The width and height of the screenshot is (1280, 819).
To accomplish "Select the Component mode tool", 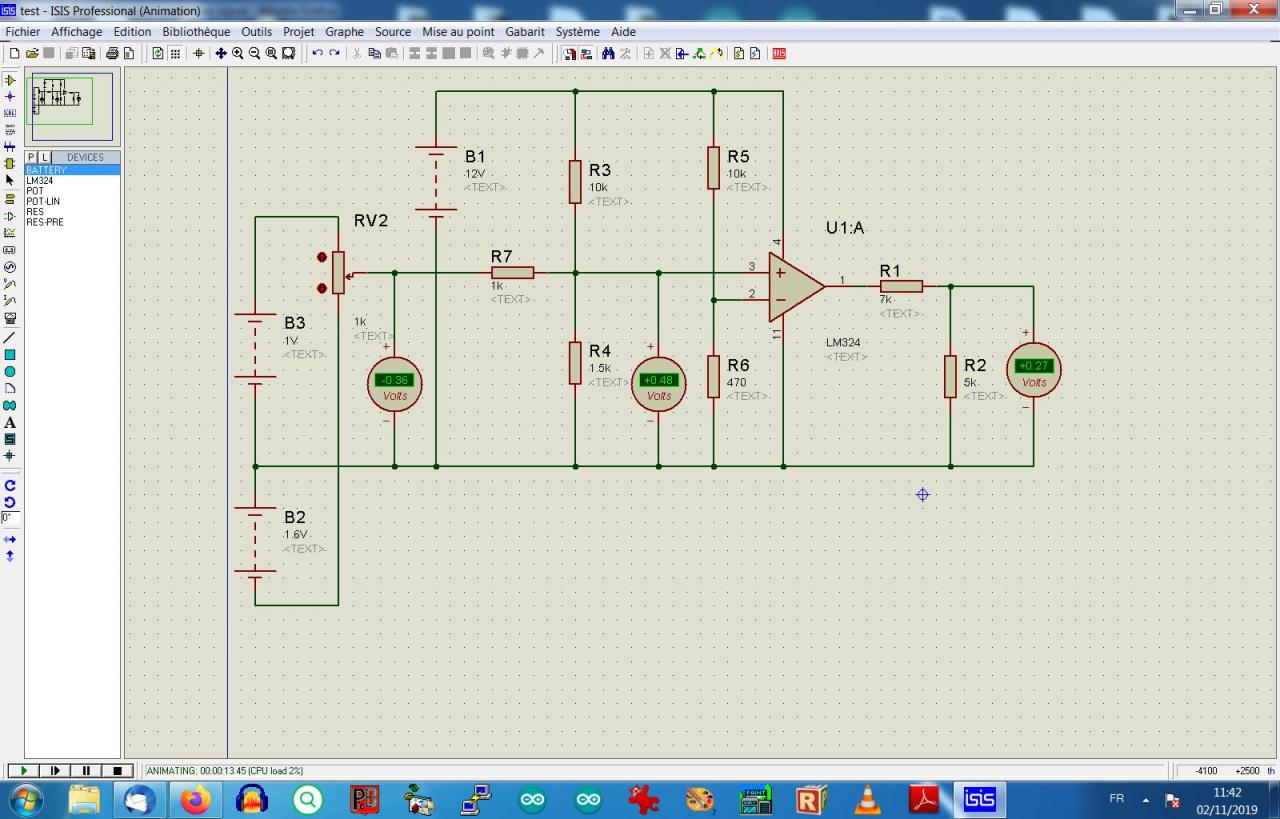I will tap(10, 80).
